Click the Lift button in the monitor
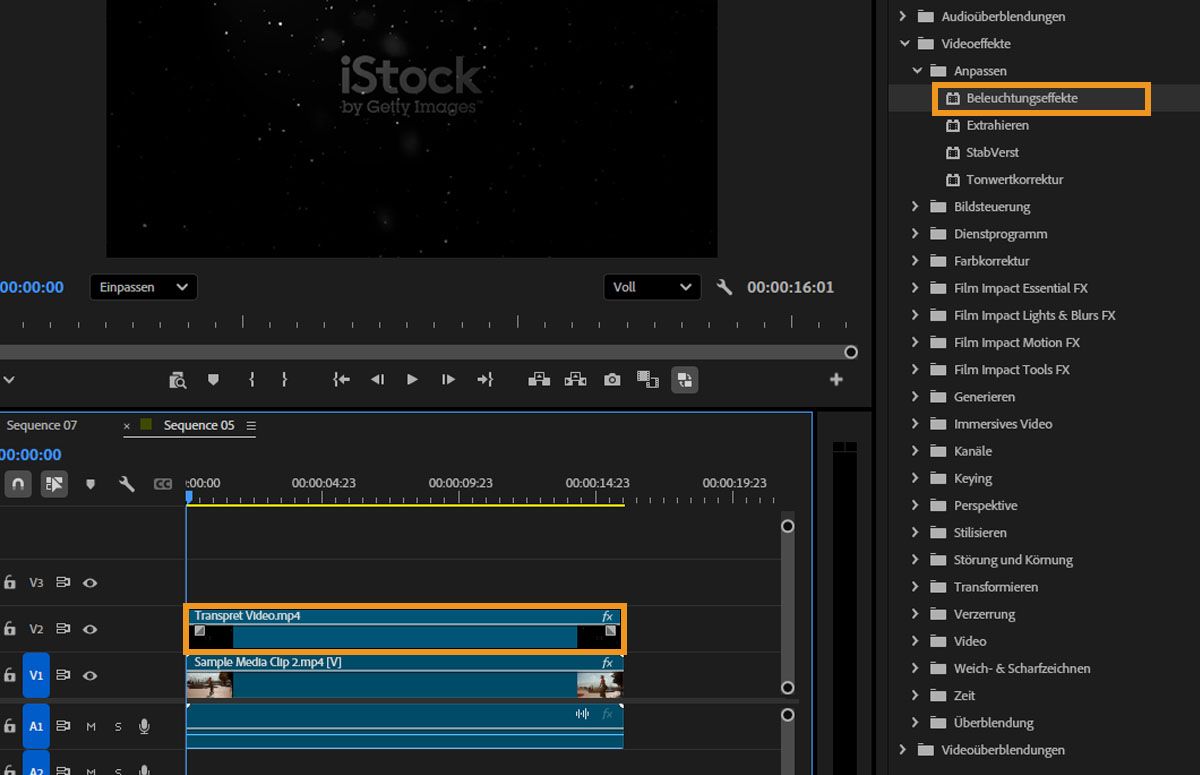 point(539,380)
